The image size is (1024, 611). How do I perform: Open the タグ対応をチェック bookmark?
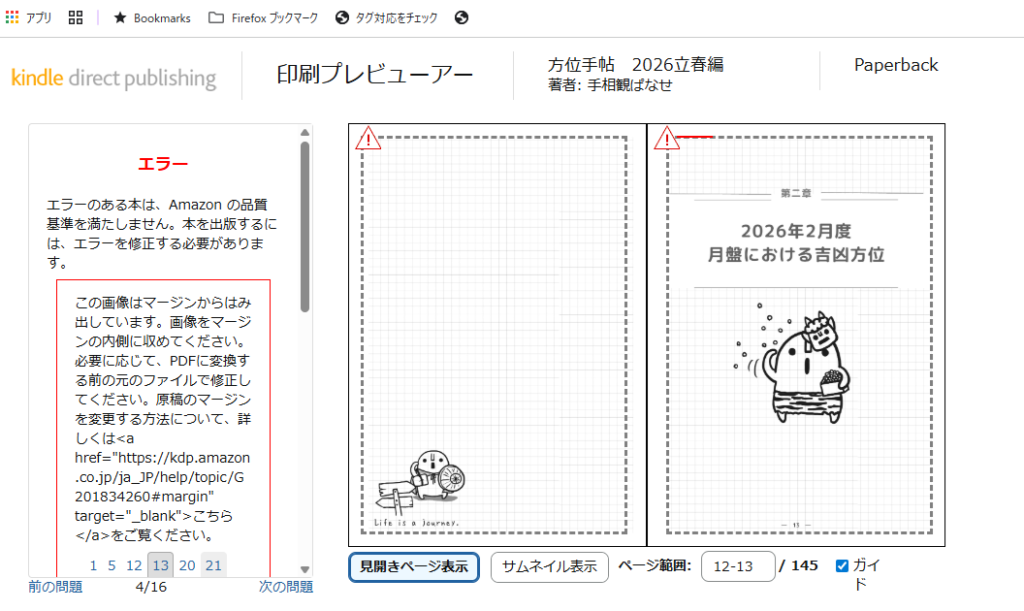tap(387, 18)
